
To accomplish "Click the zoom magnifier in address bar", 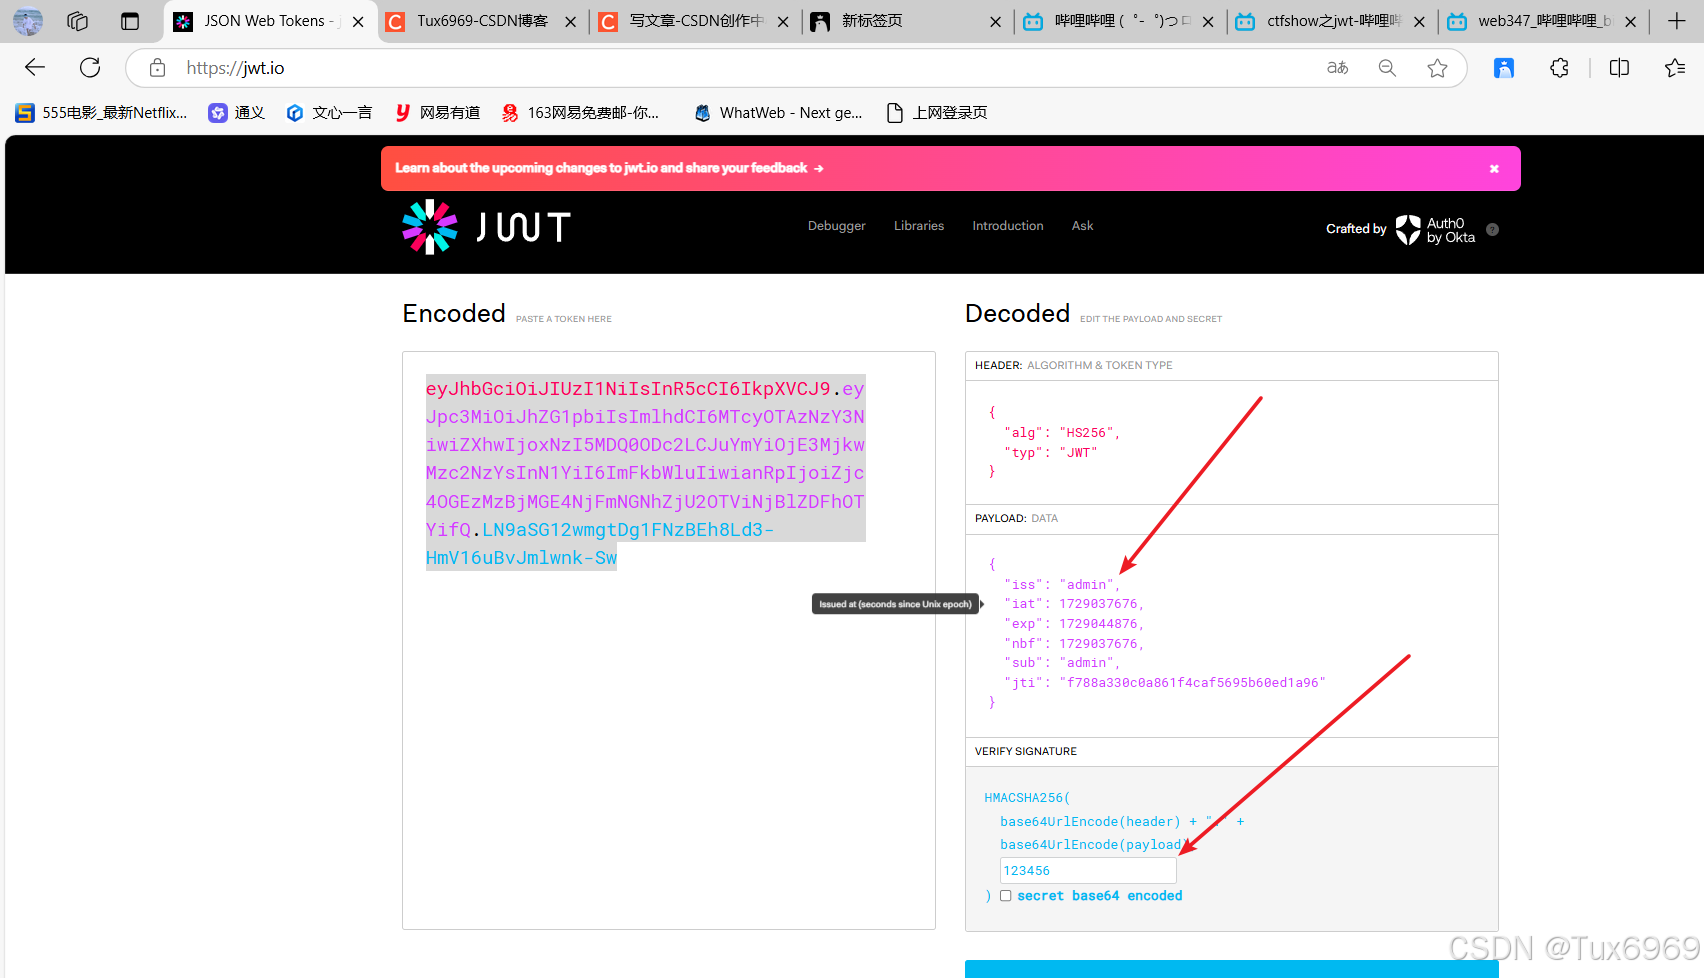I will tap(1387, 68).
